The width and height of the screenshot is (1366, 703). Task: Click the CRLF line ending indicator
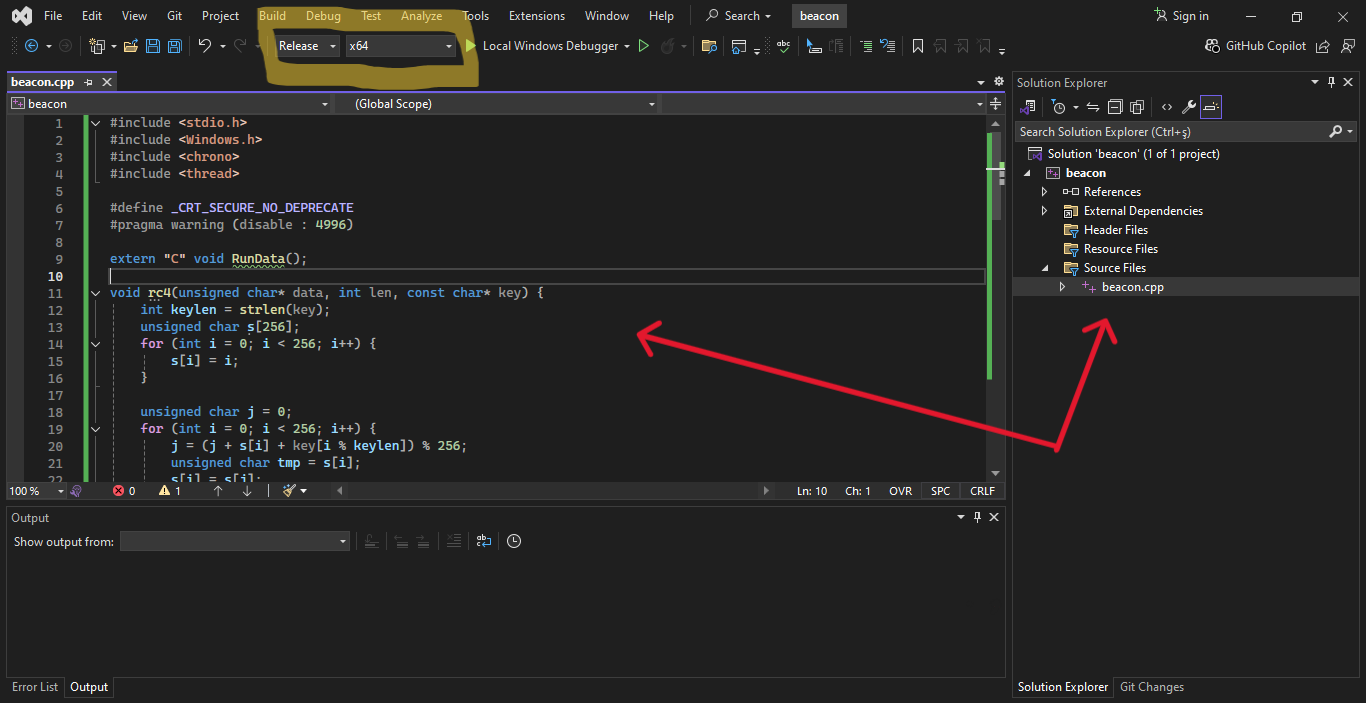click(982, 491)
